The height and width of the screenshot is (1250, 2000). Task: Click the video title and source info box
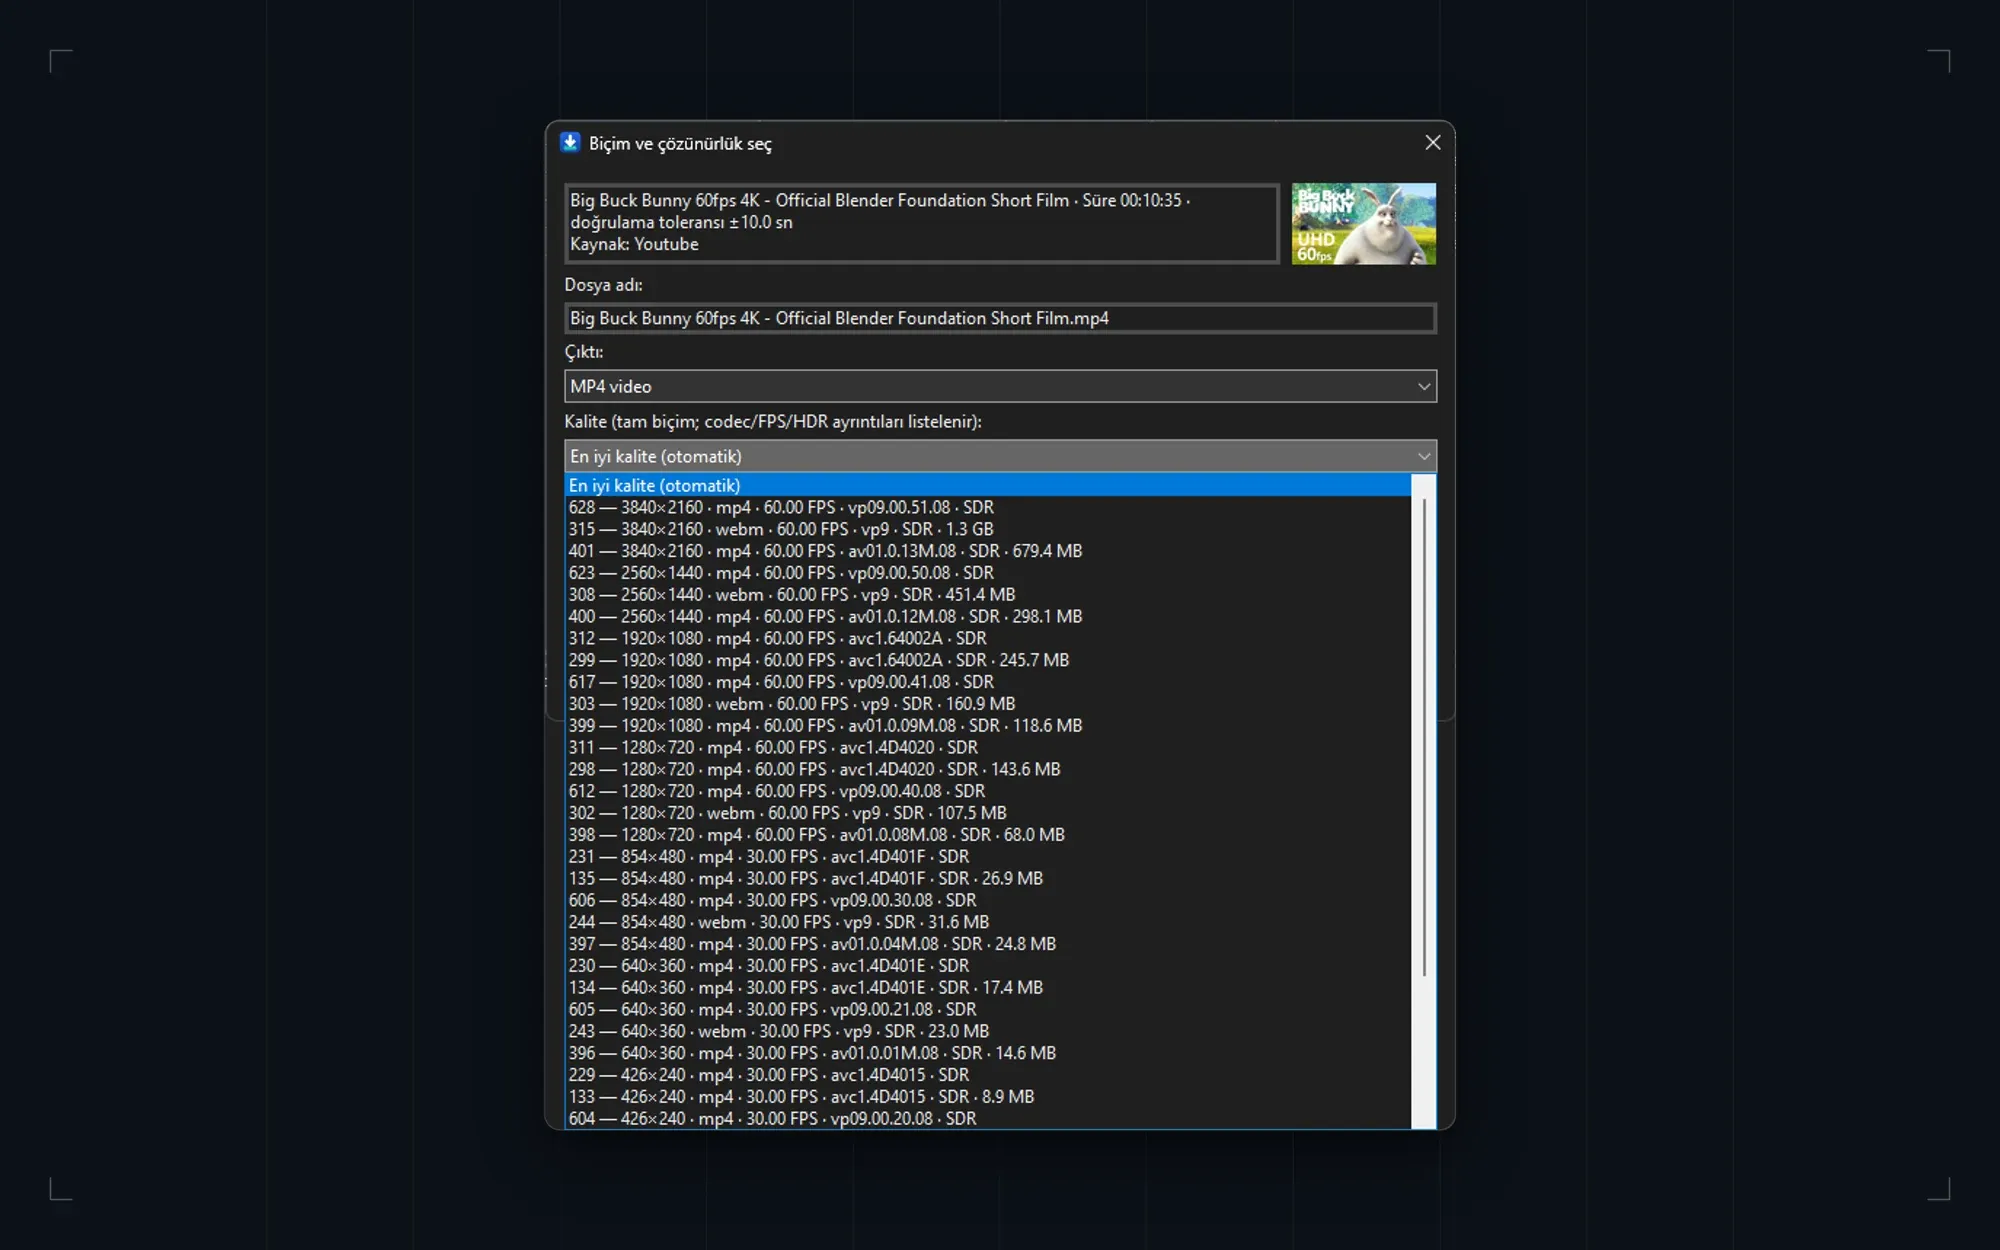(x=921, y=223)
